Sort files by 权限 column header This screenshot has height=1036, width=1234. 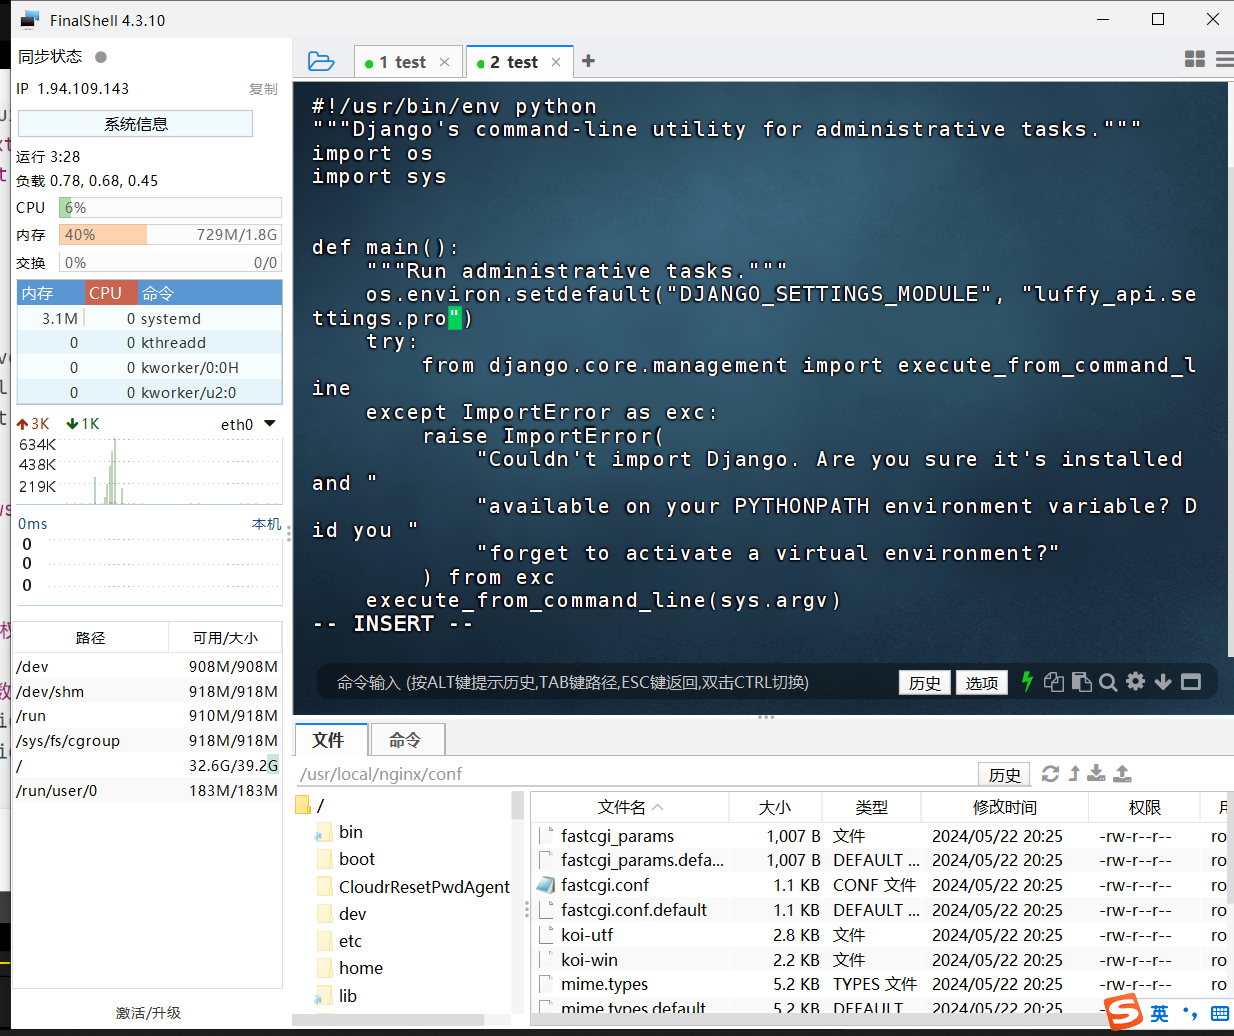pos(1144,807)
